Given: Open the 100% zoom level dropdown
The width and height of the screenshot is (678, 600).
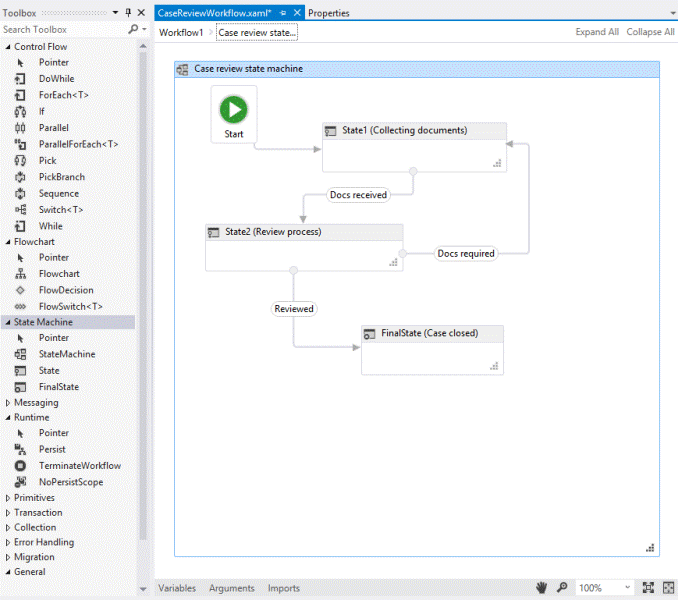Looking at the screenshot, I should point(627,587).
